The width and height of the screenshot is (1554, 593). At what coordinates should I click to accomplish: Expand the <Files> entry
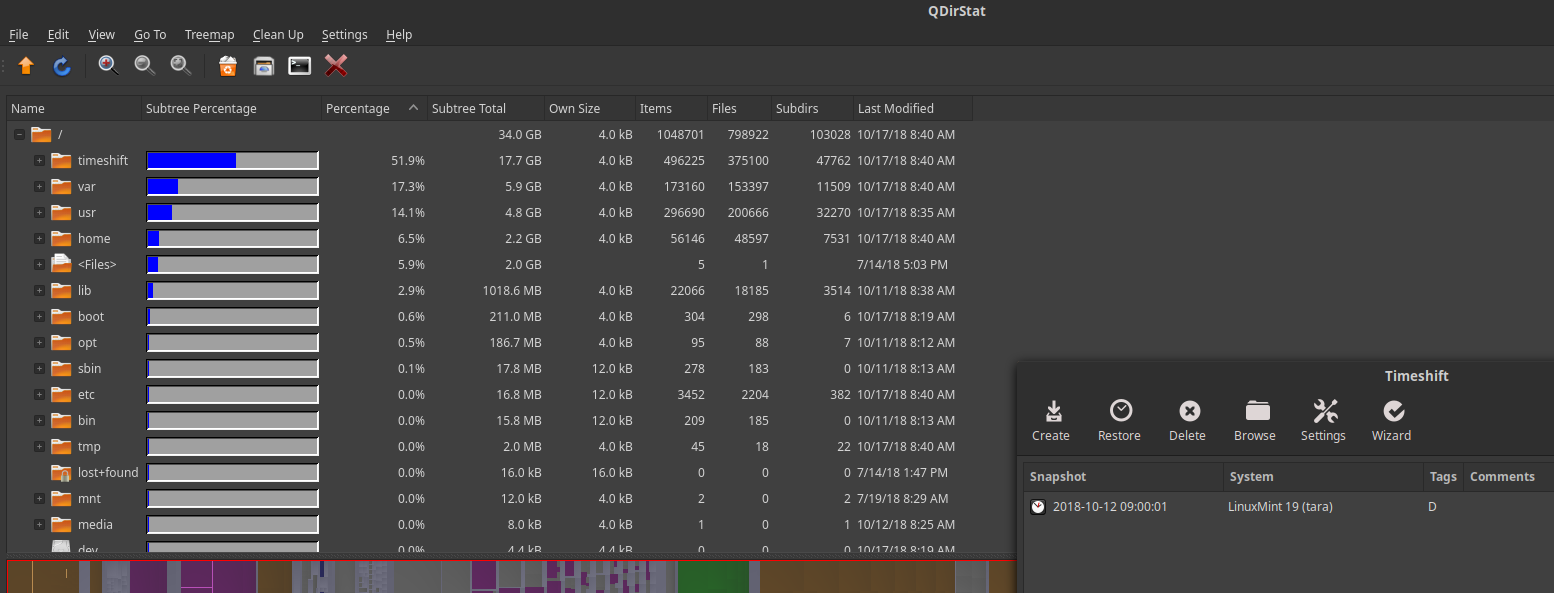click(39, 264)
